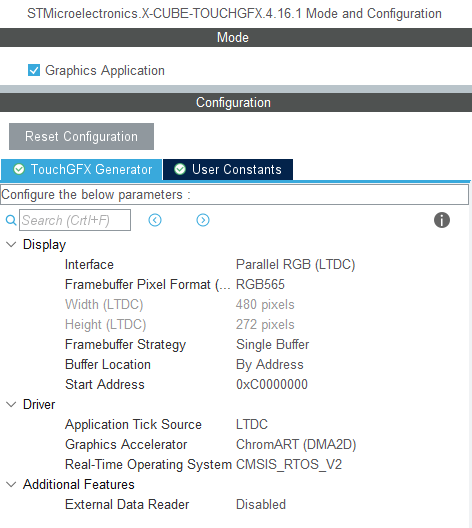Click 'Configure the below parameters' text

pos(96,195)
